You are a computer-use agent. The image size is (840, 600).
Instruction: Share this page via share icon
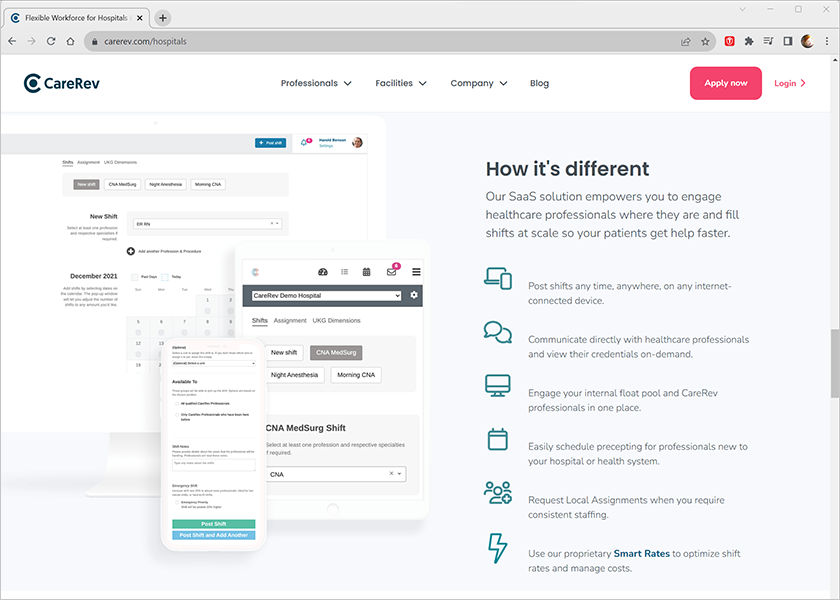(686, 41)
